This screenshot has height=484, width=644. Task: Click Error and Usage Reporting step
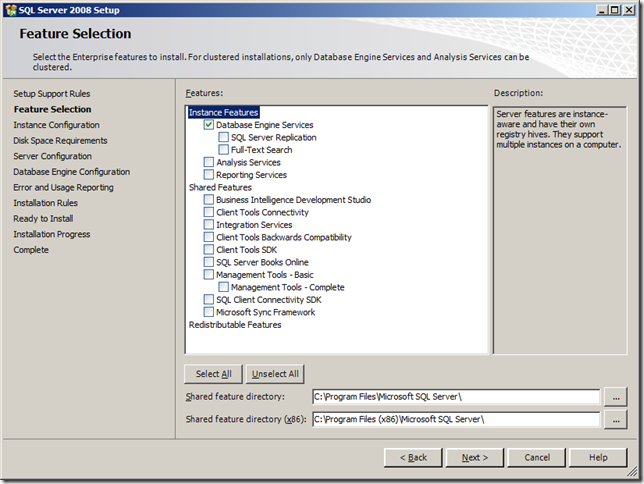(63, 187)
